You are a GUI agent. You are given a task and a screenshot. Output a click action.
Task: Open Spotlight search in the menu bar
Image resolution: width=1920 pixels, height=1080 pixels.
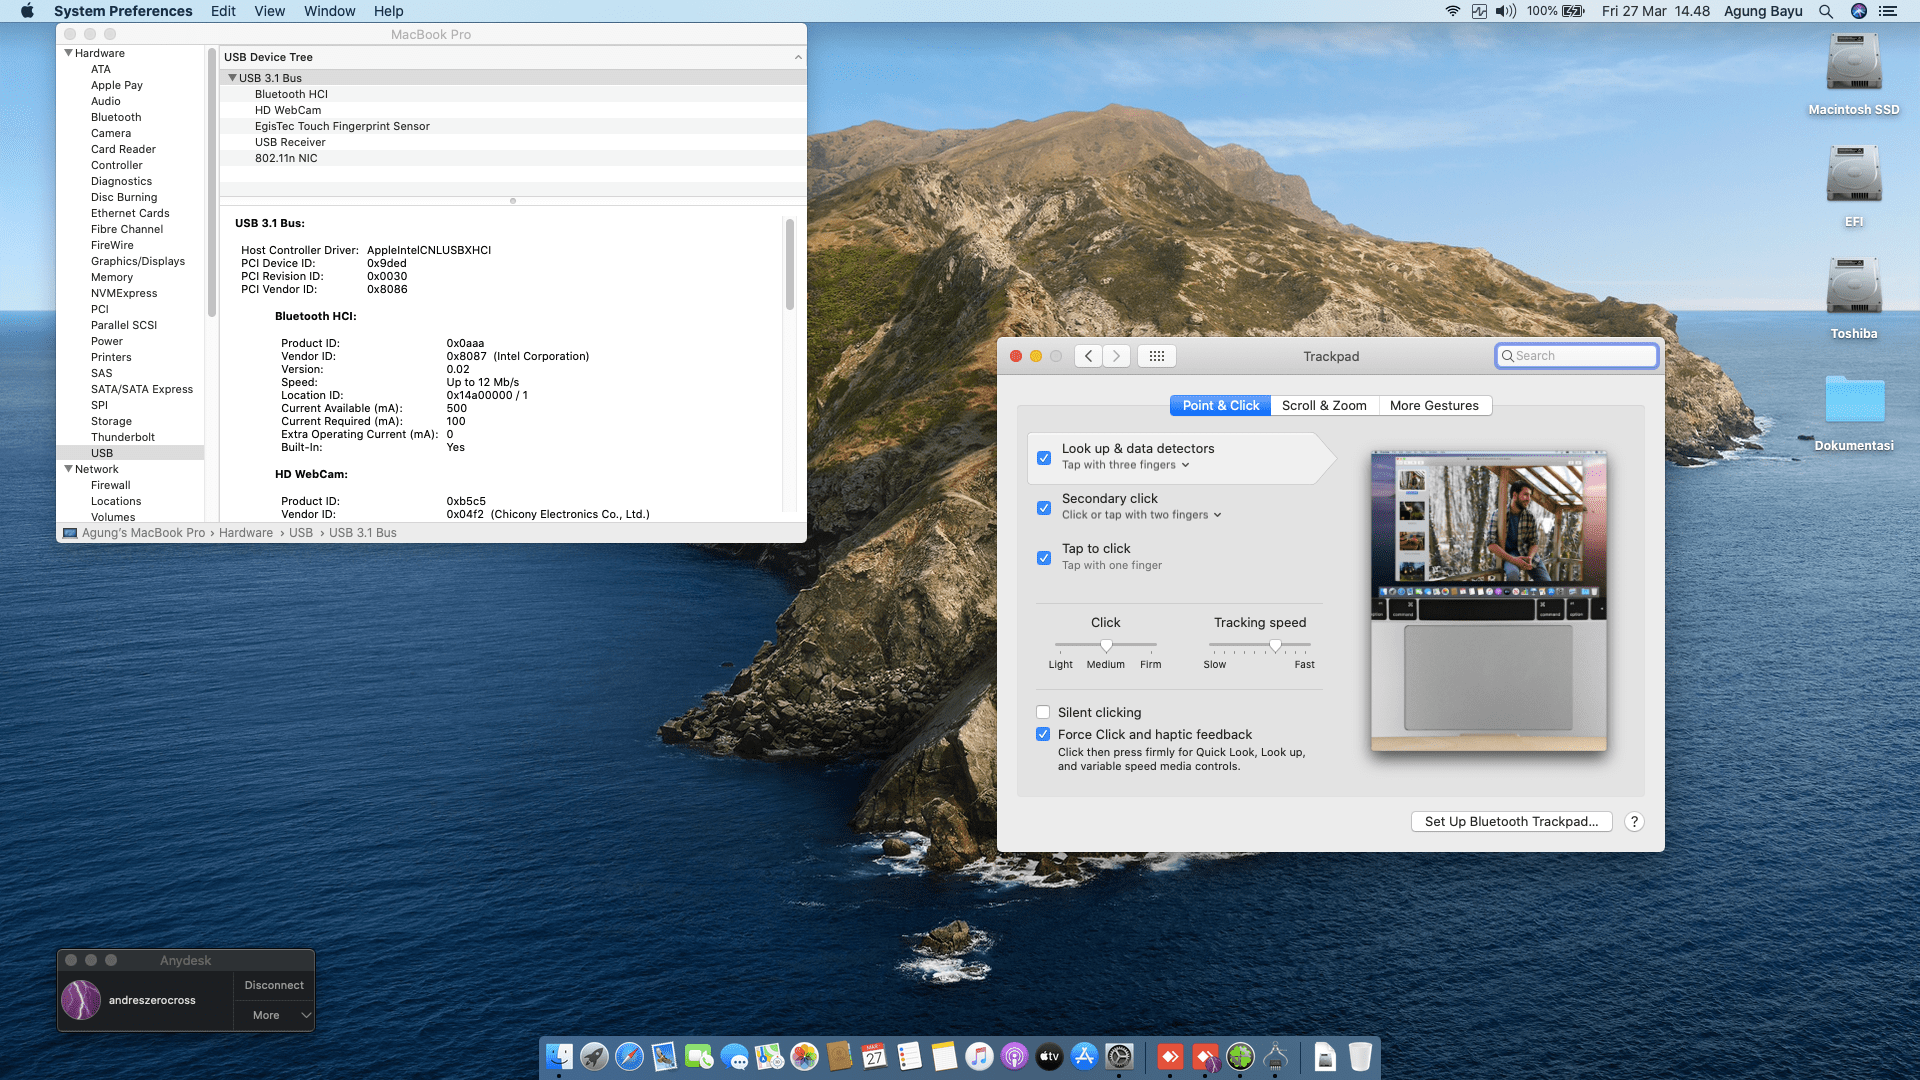pyautogui.click(x=1826, y=11)
